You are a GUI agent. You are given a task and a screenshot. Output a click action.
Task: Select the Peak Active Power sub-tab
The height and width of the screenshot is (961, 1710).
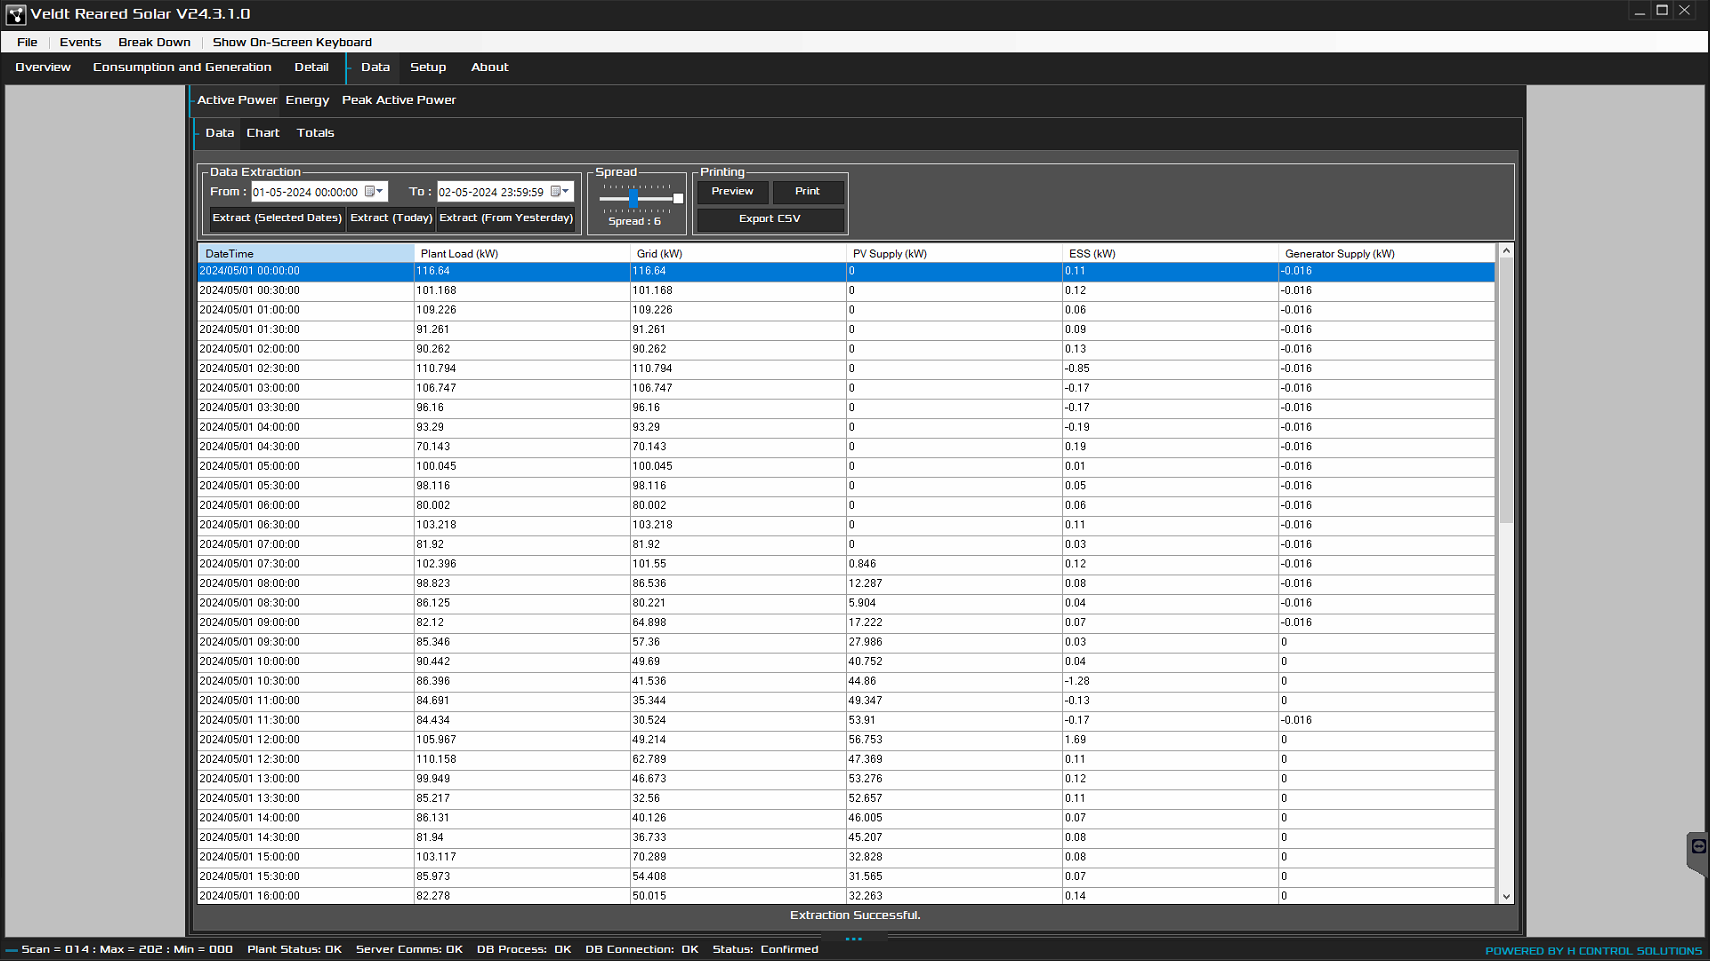coord(399,100)
